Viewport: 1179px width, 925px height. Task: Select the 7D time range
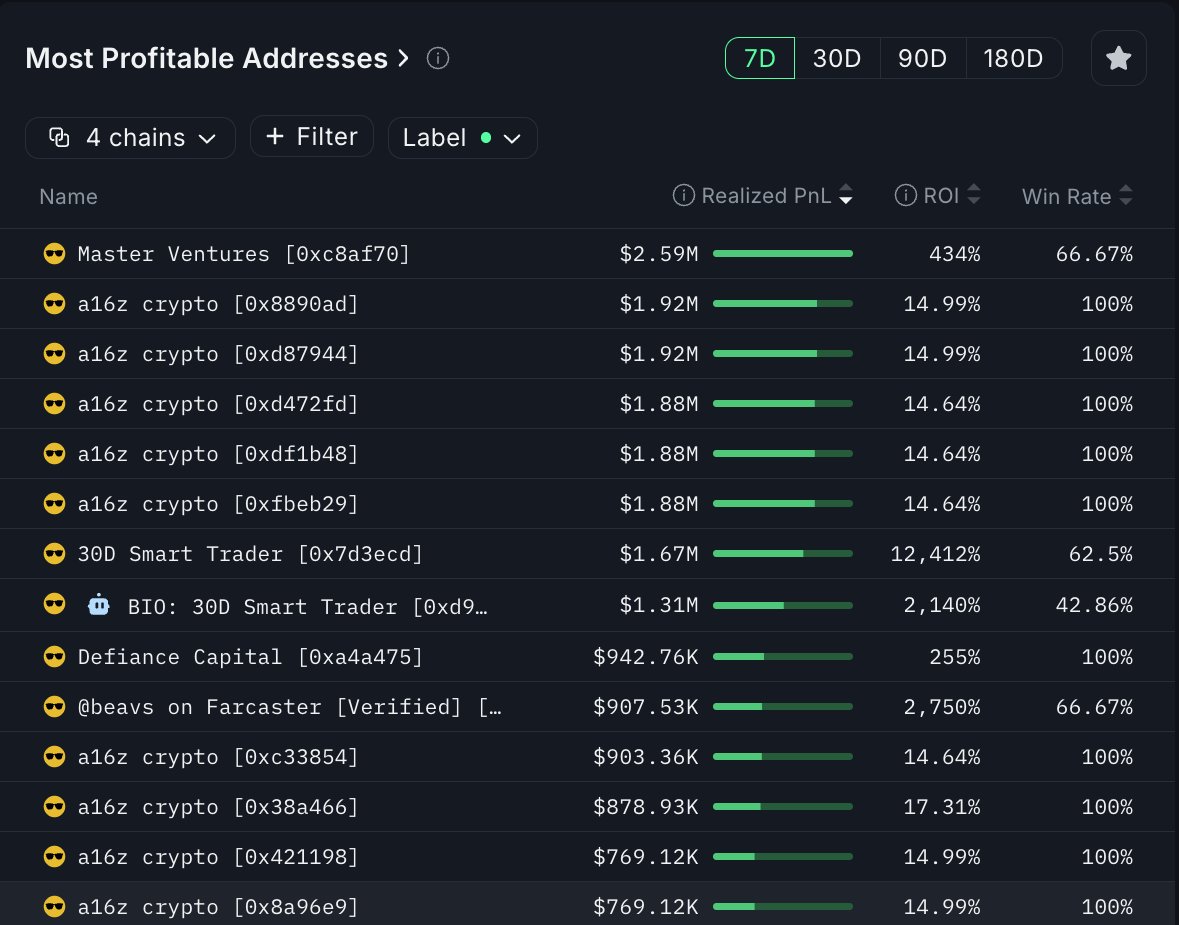point(759,58)
